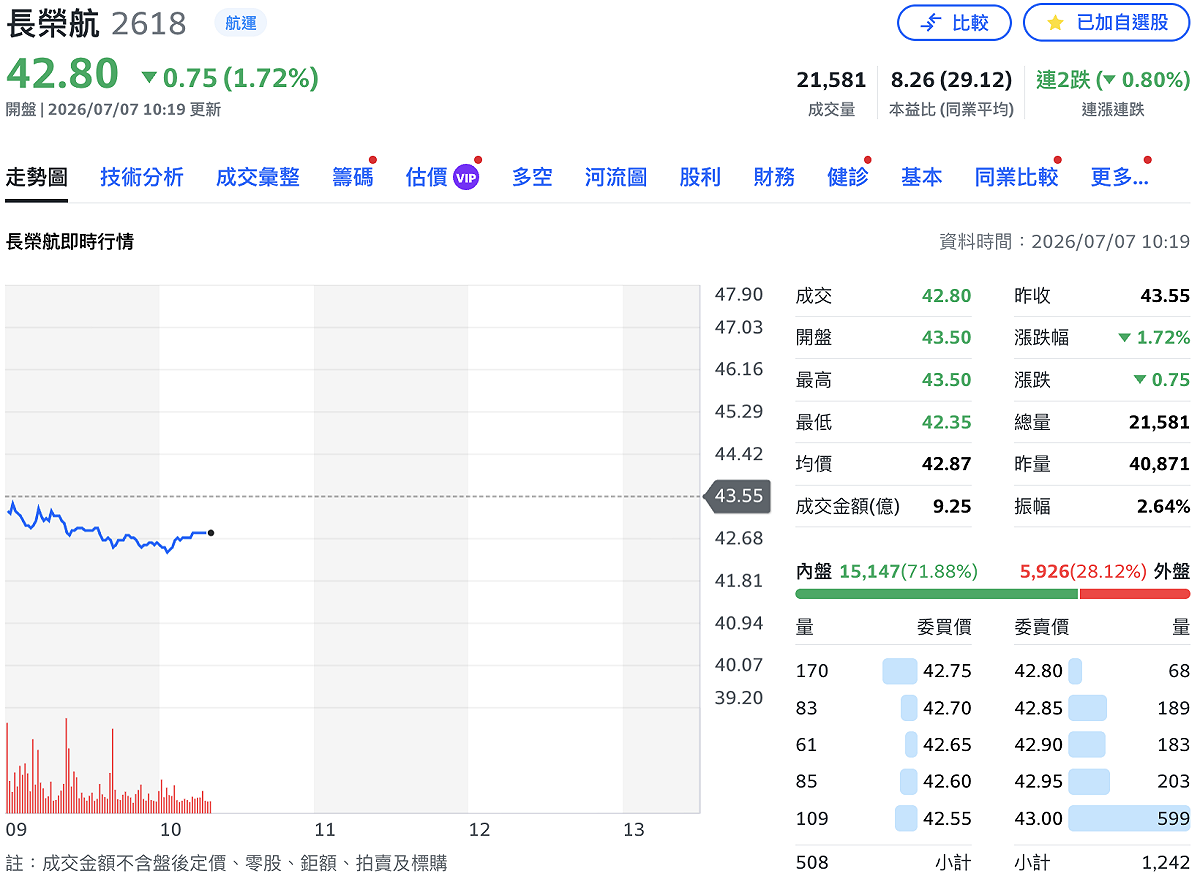Image resolution: width=1200 pixels, height=879 pixels.
Task: Click ask price 42.85
Action: (x=1039, y=708)
